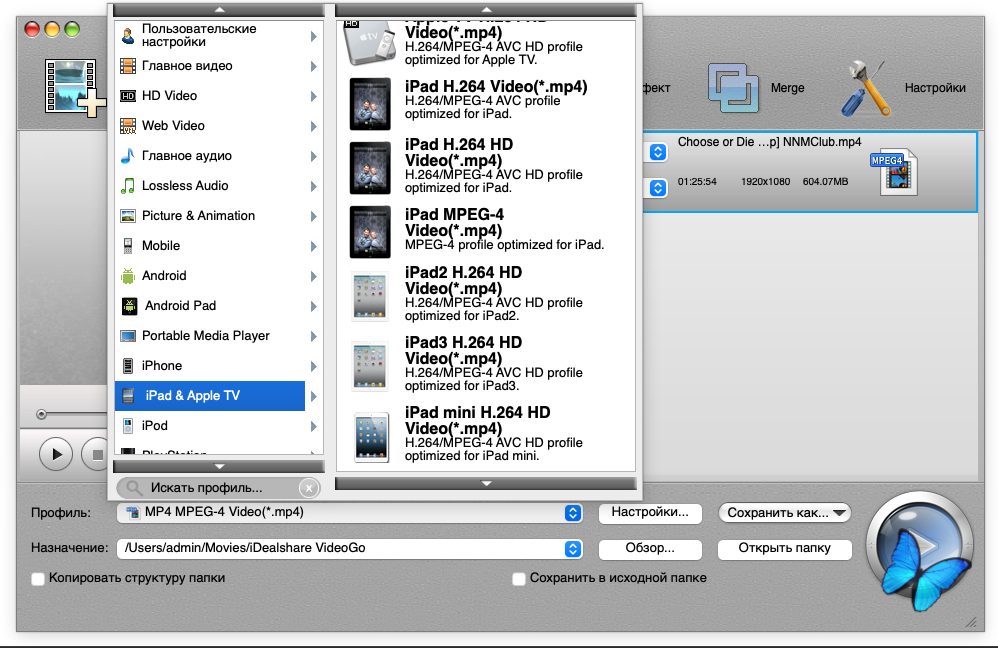
Task: Click the Искать профиль search field
Action: click(210, 488)
